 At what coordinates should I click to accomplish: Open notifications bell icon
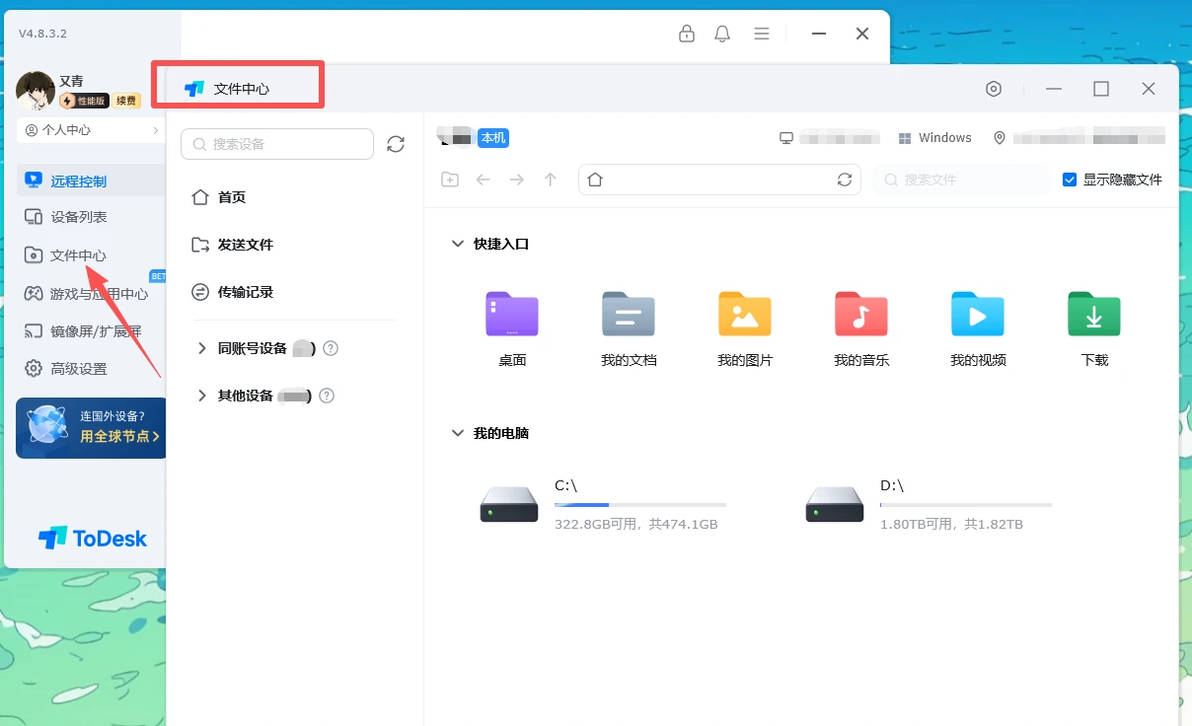coord(722,33)
